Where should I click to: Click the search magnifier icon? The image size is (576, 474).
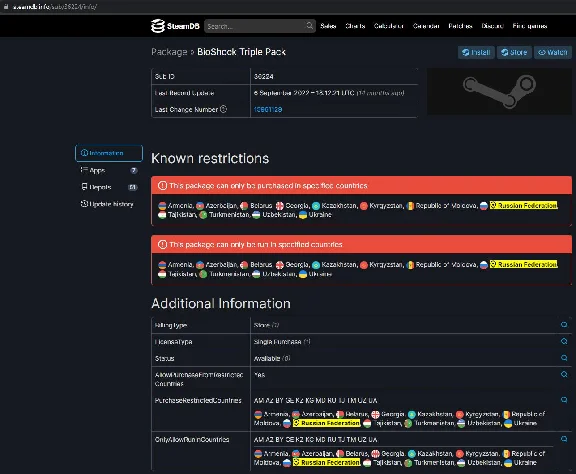[x=309, y=26]
